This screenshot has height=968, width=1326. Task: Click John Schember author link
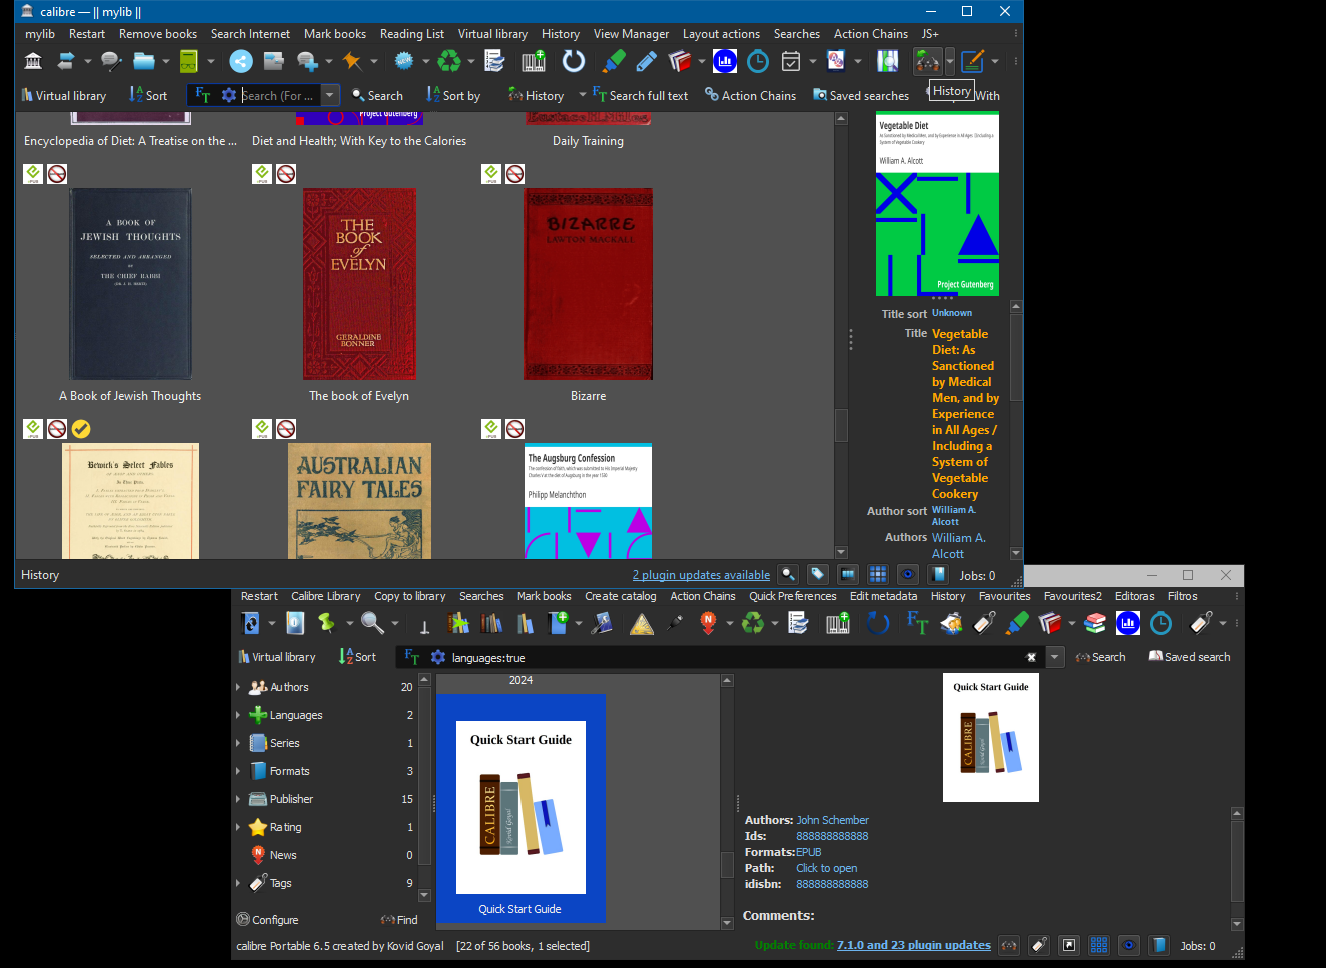(832, 820)
